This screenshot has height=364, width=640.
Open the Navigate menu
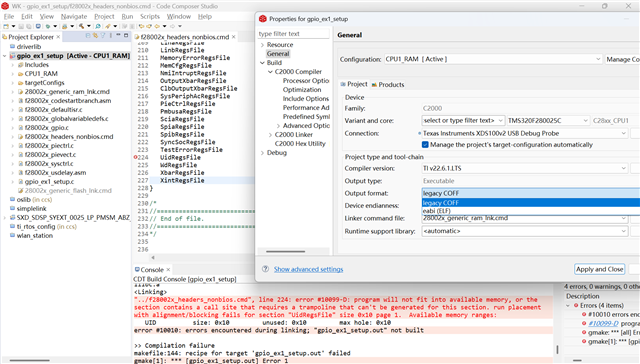click(74, 16)
